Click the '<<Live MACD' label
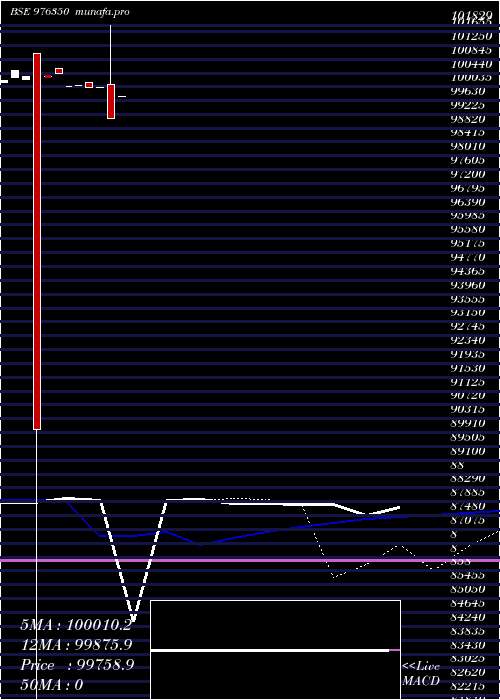Screen dimensions: 500x700 421,674
